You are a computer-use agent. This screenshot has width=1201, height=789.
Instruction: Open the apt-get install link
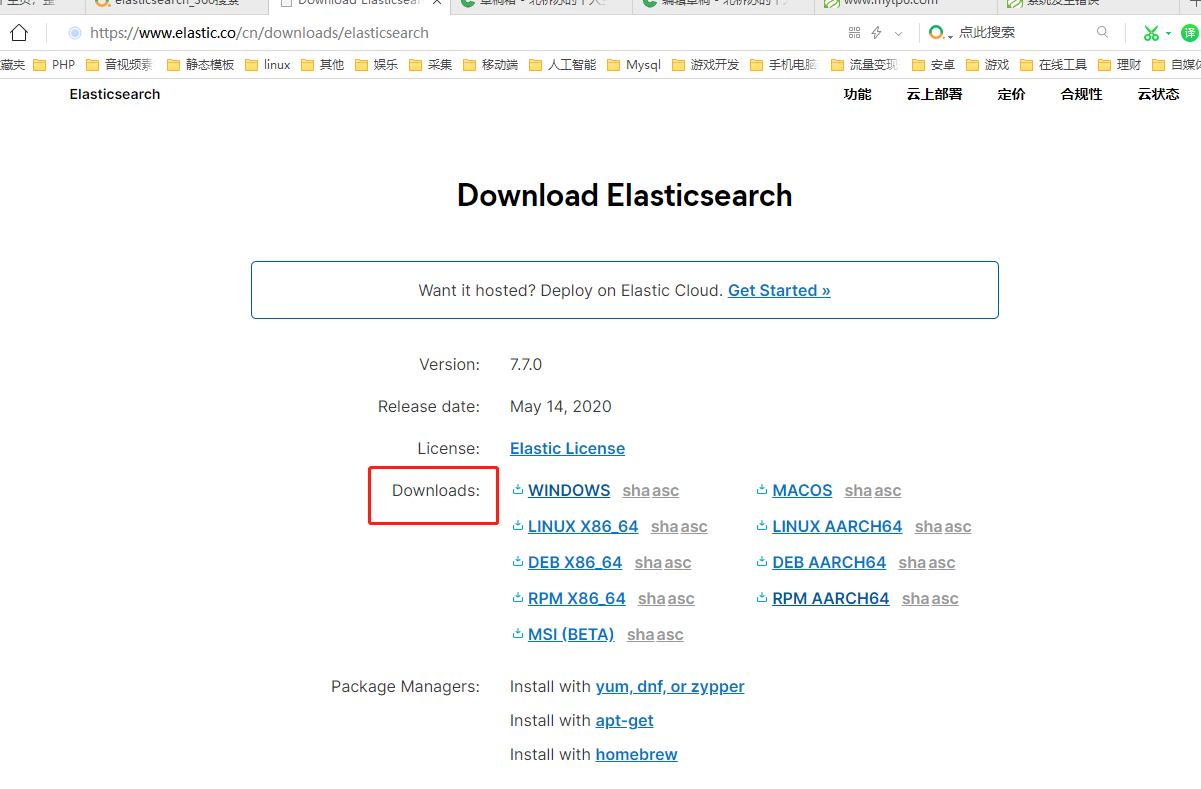tap(625, 720)
